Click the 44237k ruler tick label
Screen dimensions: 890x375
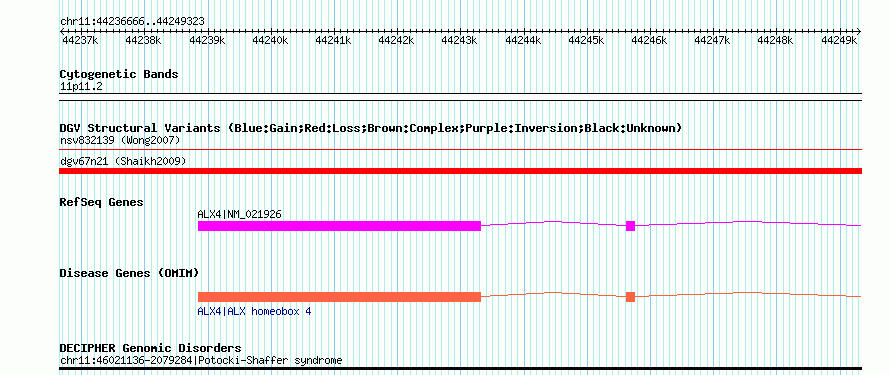[80, 40]
